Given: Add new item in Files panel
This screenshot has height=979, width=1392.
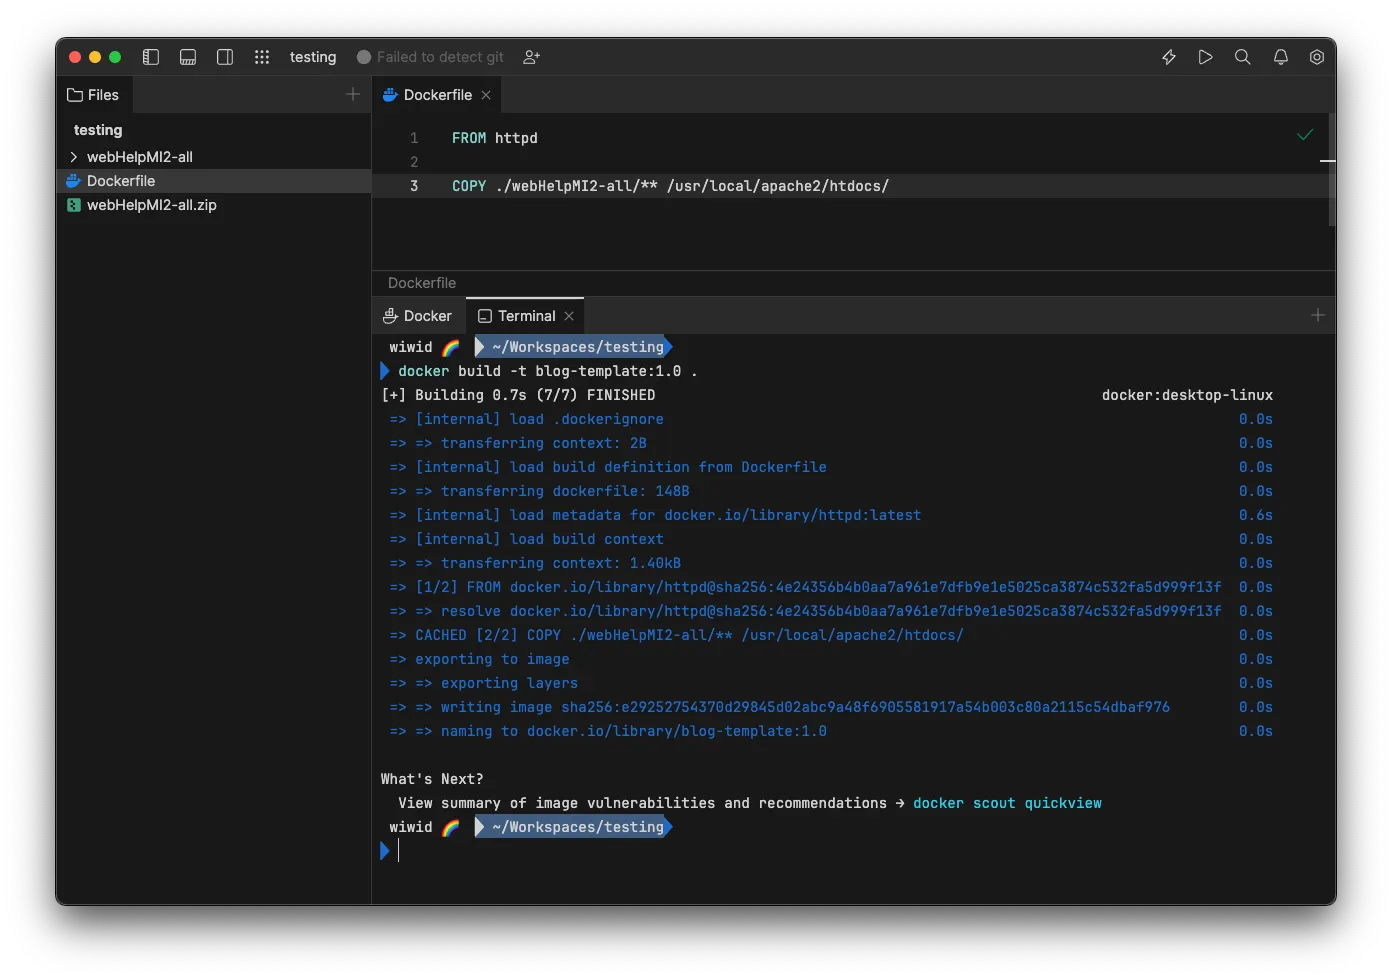Looking at the screenshot, I should [353, 94].
